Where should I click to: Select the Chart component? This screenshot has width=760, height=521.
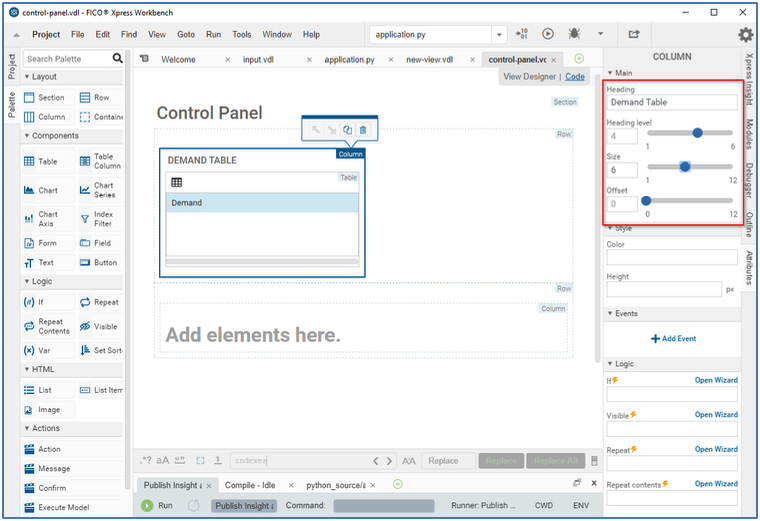pyautogui.click(x=48, y=190)
